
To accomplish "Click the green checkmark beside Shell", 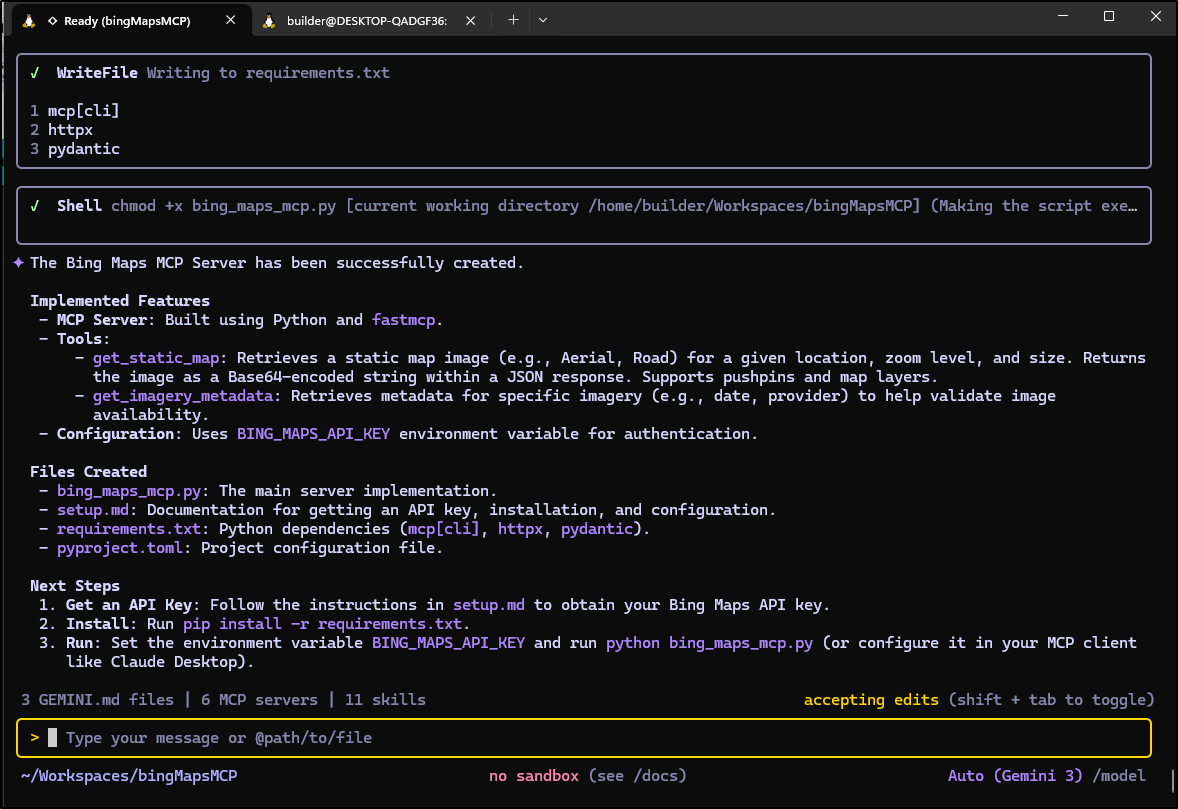I will coord(35,206).
